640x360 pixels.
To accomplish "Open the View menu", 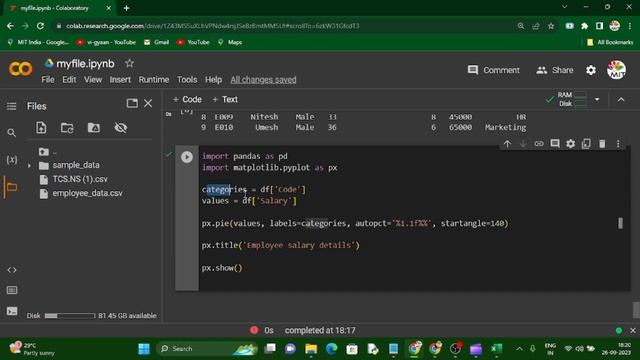I will point(93,80).
